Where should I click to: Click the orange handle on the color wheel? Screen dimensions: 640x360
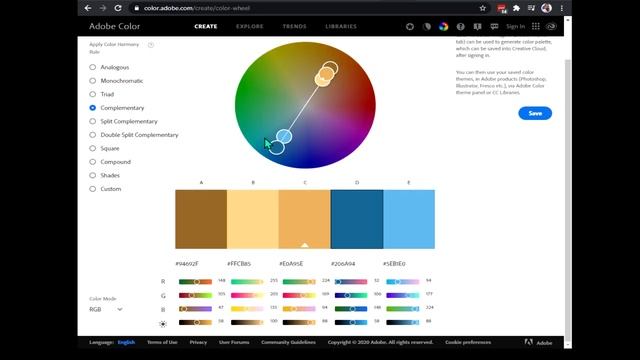(325, 75)
